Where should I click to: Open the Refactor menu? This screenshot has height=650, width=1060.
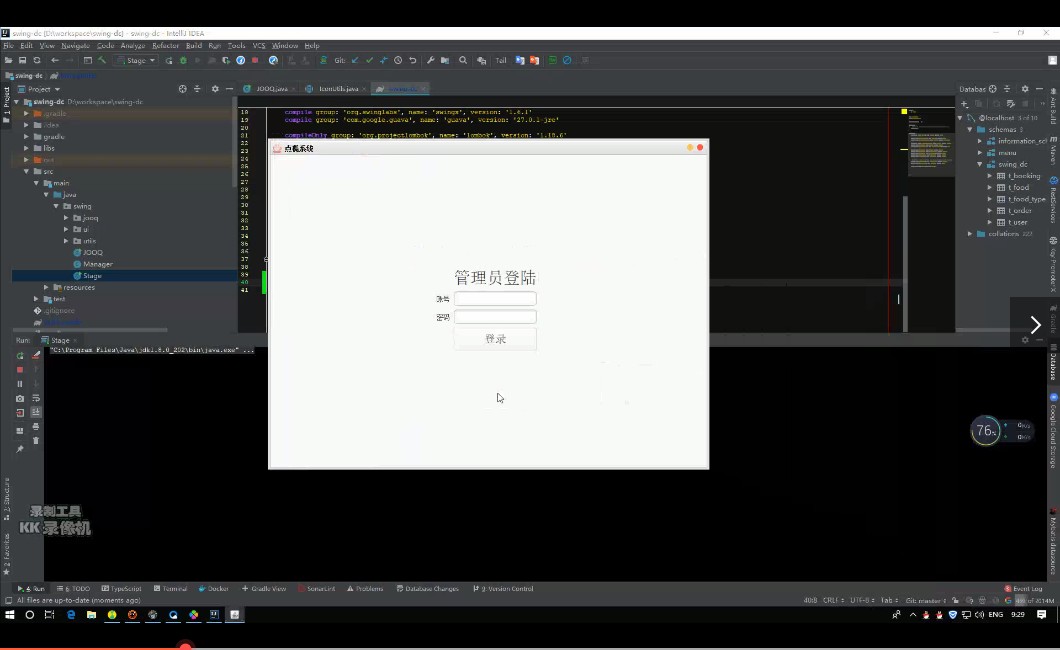pyautogui.click(x=165, y=46)
